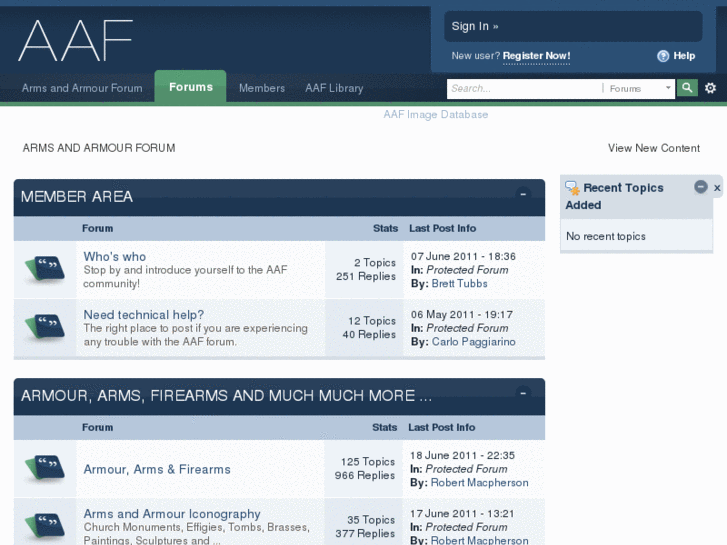Switch to the Forums tab
This screenshot has height=545, width=727.
point(191,87)
